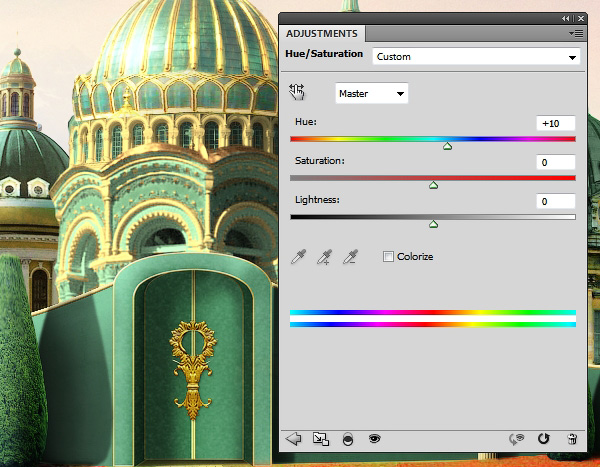Click the clip to layer icon
The width and height of the screenshot is (600, 467).
(x=348, y=438)
